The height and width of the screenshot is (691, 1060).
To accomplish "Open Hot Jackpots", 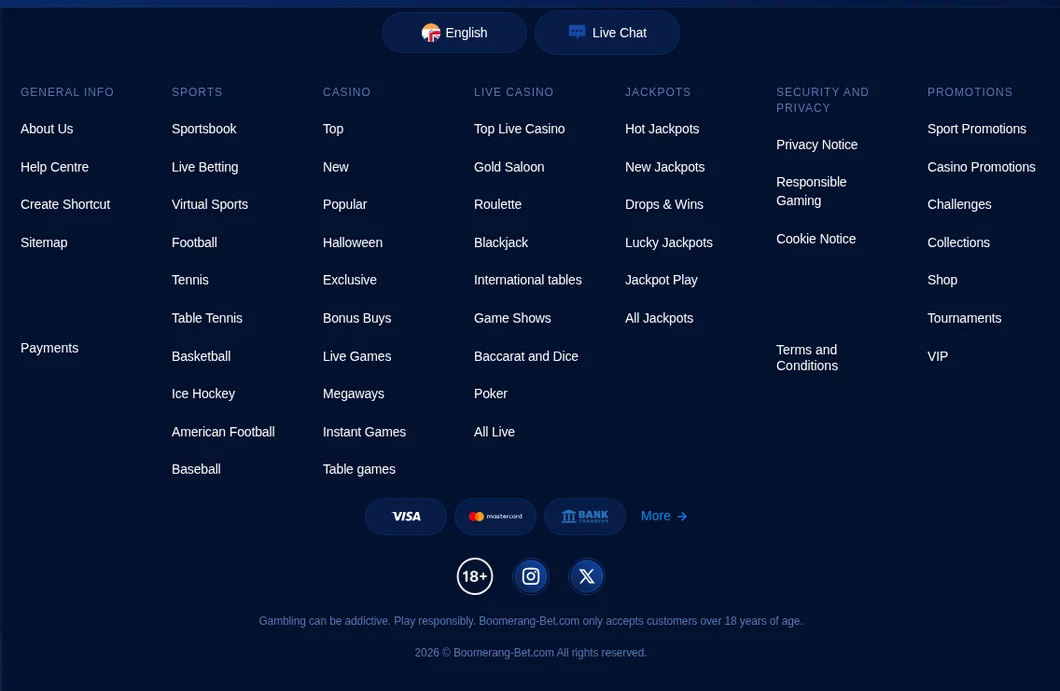I will [662, 128].
